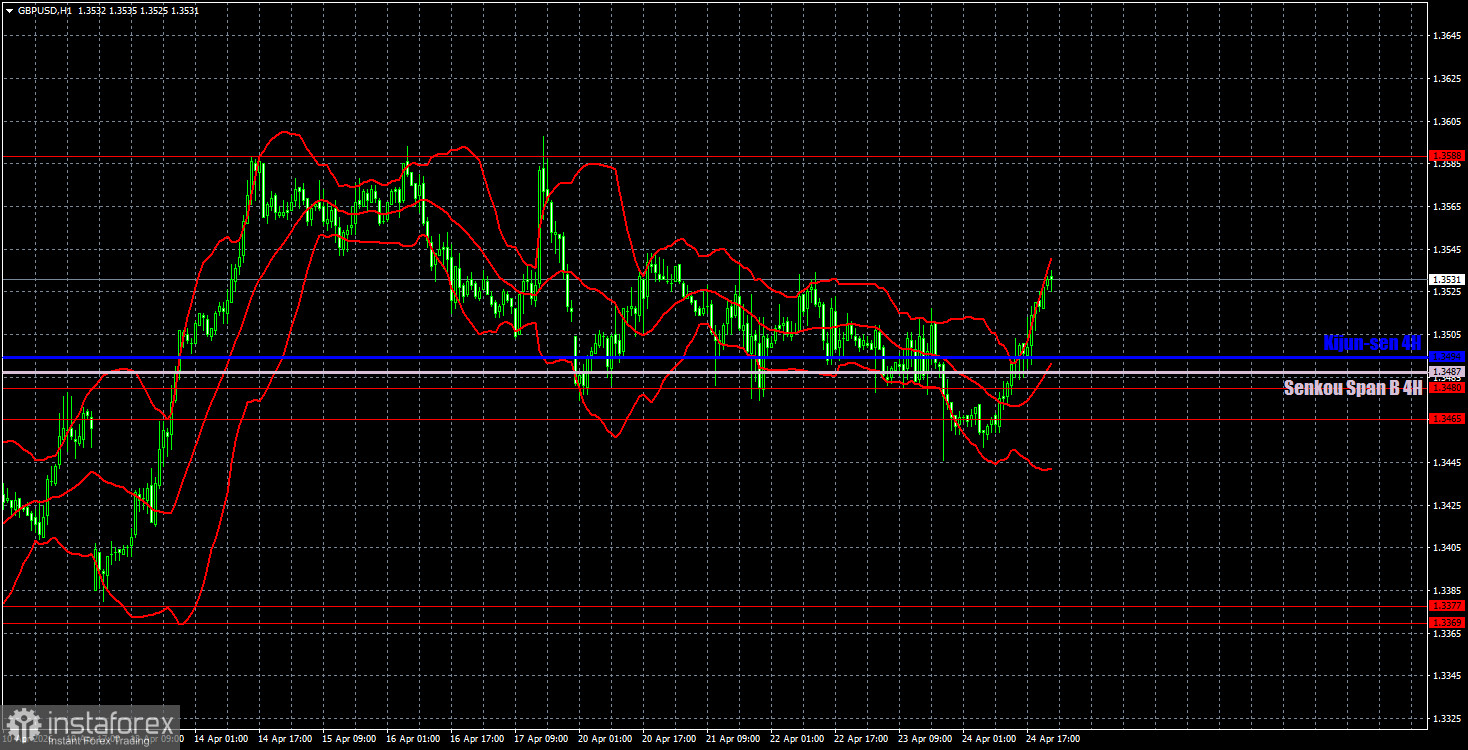Click the current price tag 1.3531
Image resolution: width=1468 pixels, height=750 pixels.
click(x=1447, y=280)
